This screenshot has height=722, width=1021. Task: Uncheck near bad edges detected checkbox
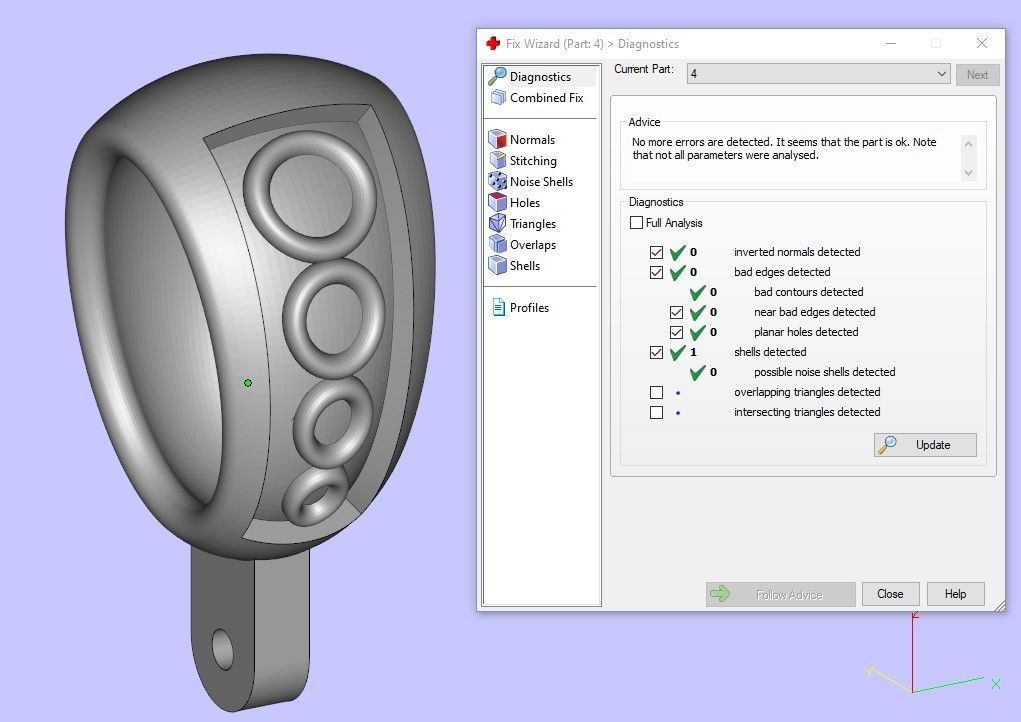coord(677,312)
